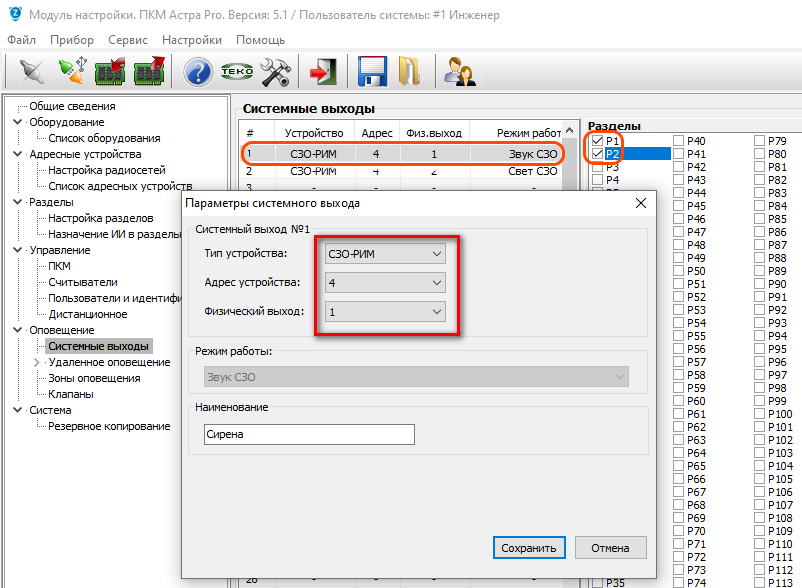Click the TEKO logo toolbar icon
Image resolution: width=802 pixels, height=588 pixels.
(237, 72)
